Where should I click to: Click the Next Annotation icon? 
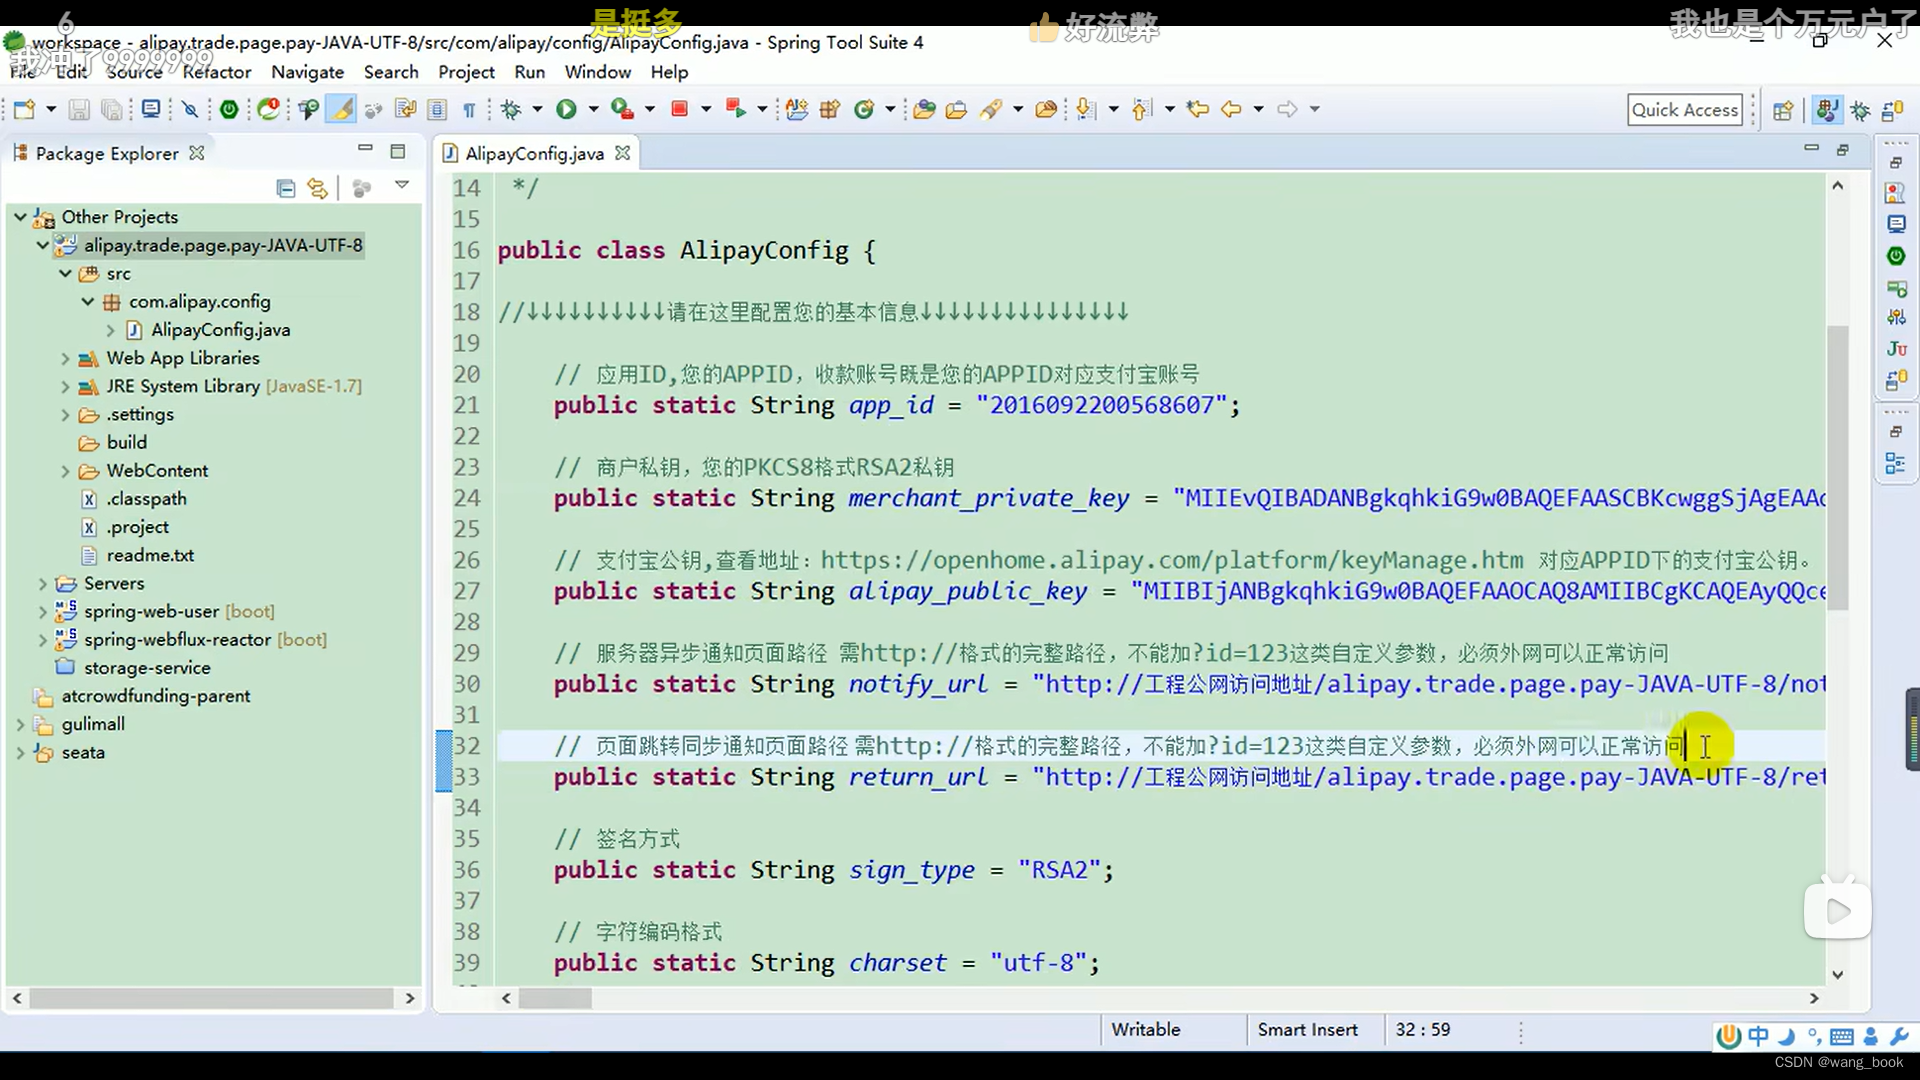(1086, 109)
